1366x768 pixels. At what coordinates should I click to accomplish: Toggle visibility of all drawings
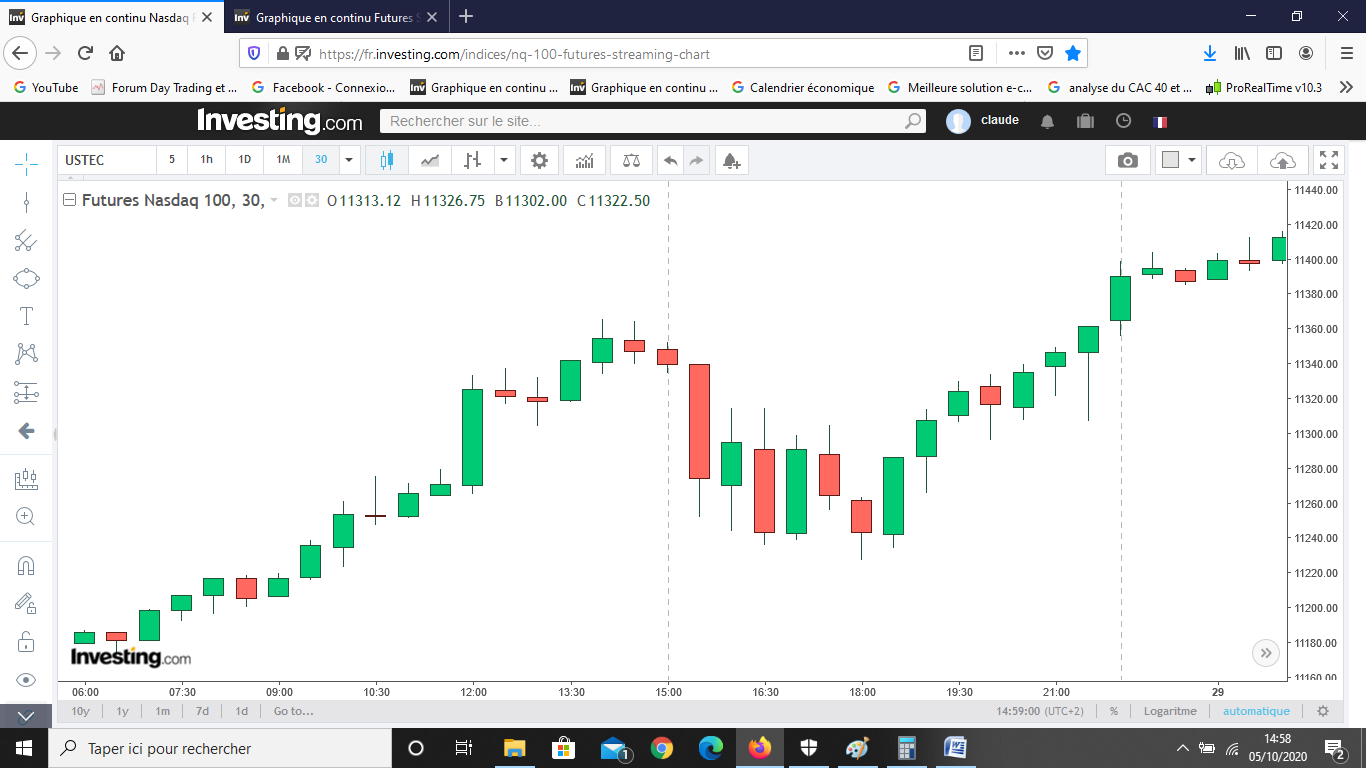click(x=26, y=680)
